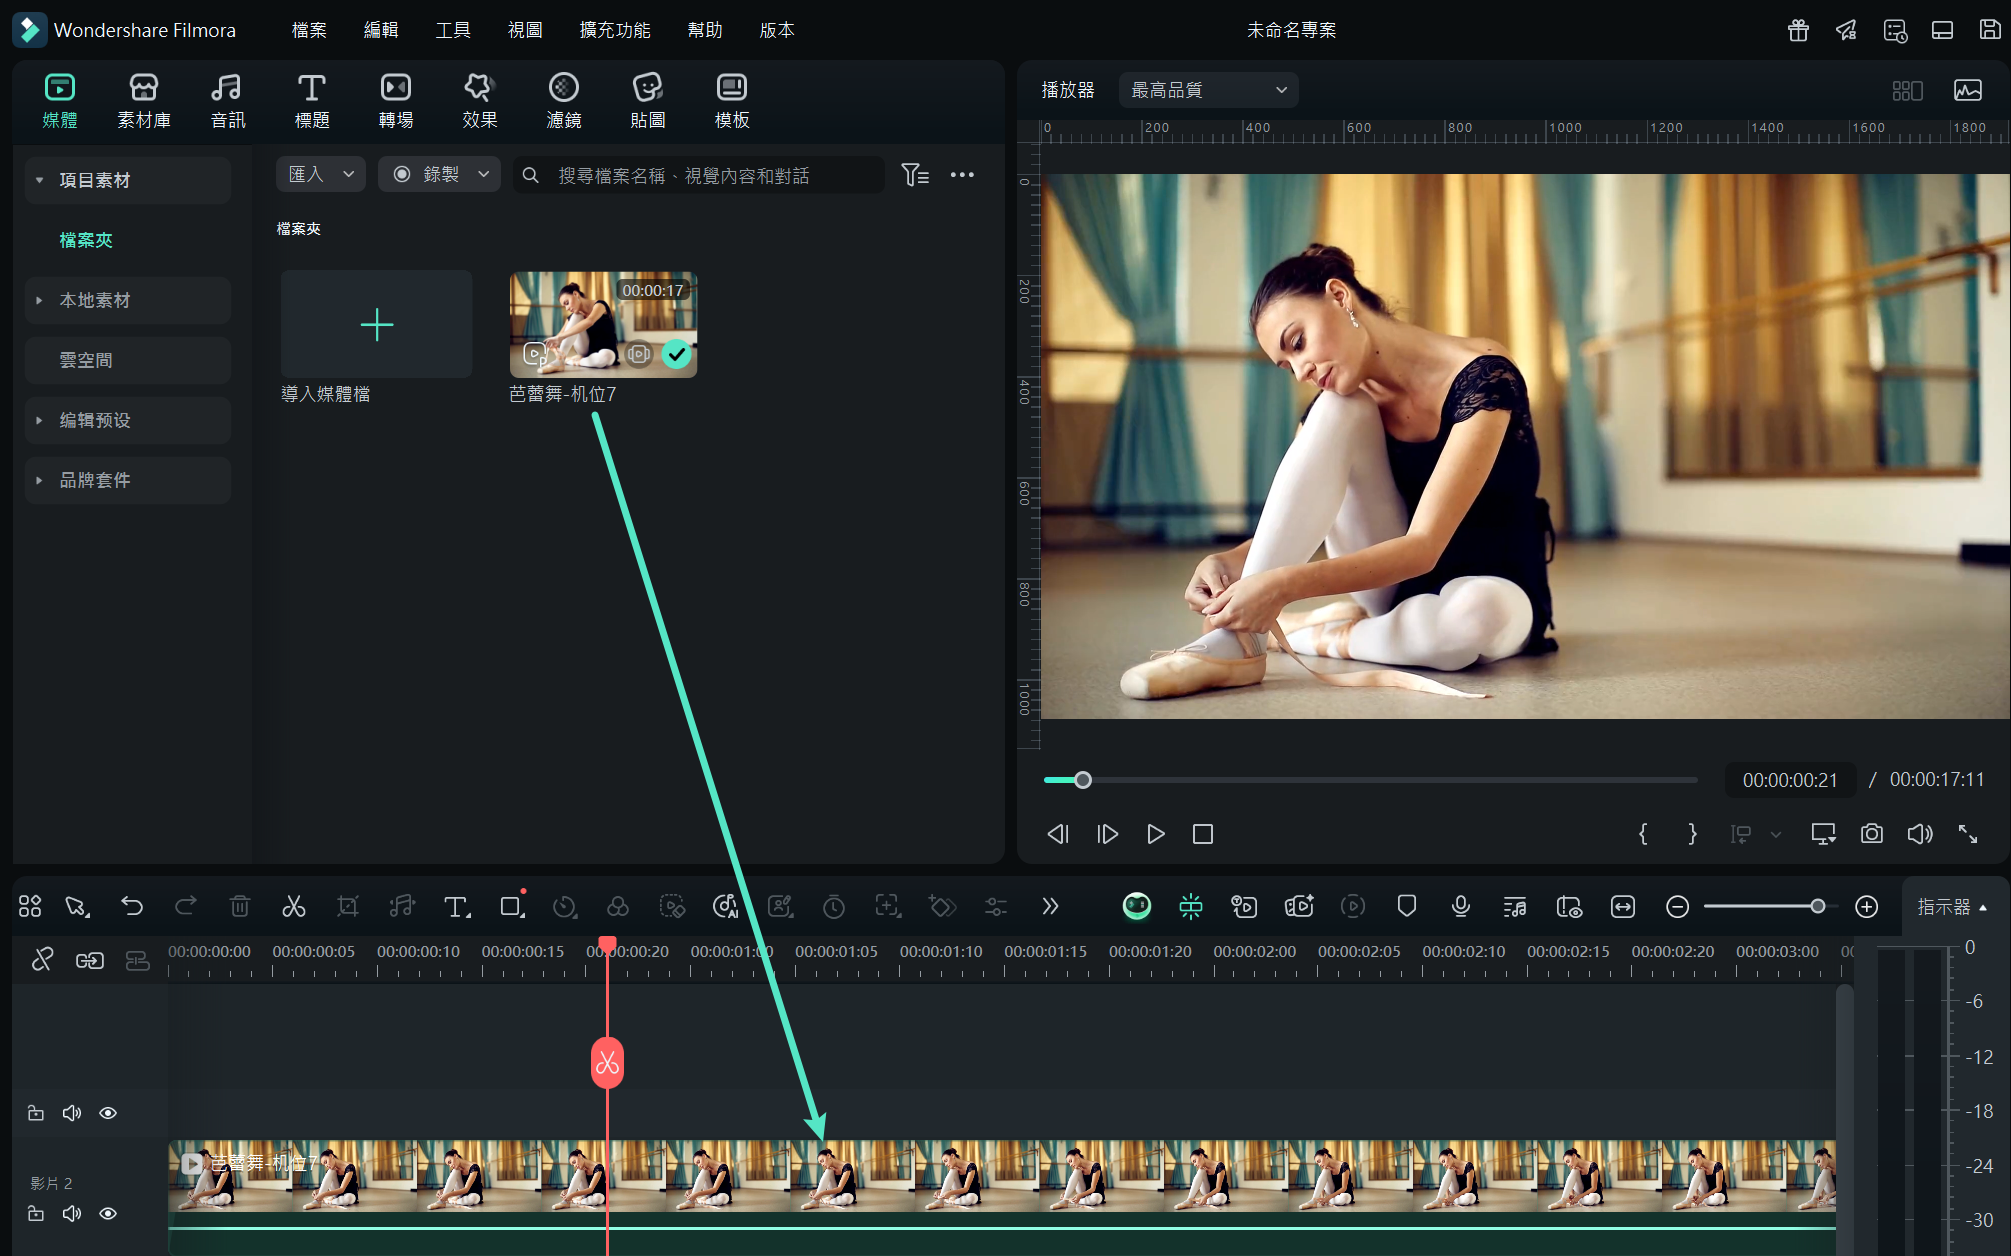Select the text tool in timeline toolbar
The width and height of the screenshot is (2011, 1256).
click(456, 906)
